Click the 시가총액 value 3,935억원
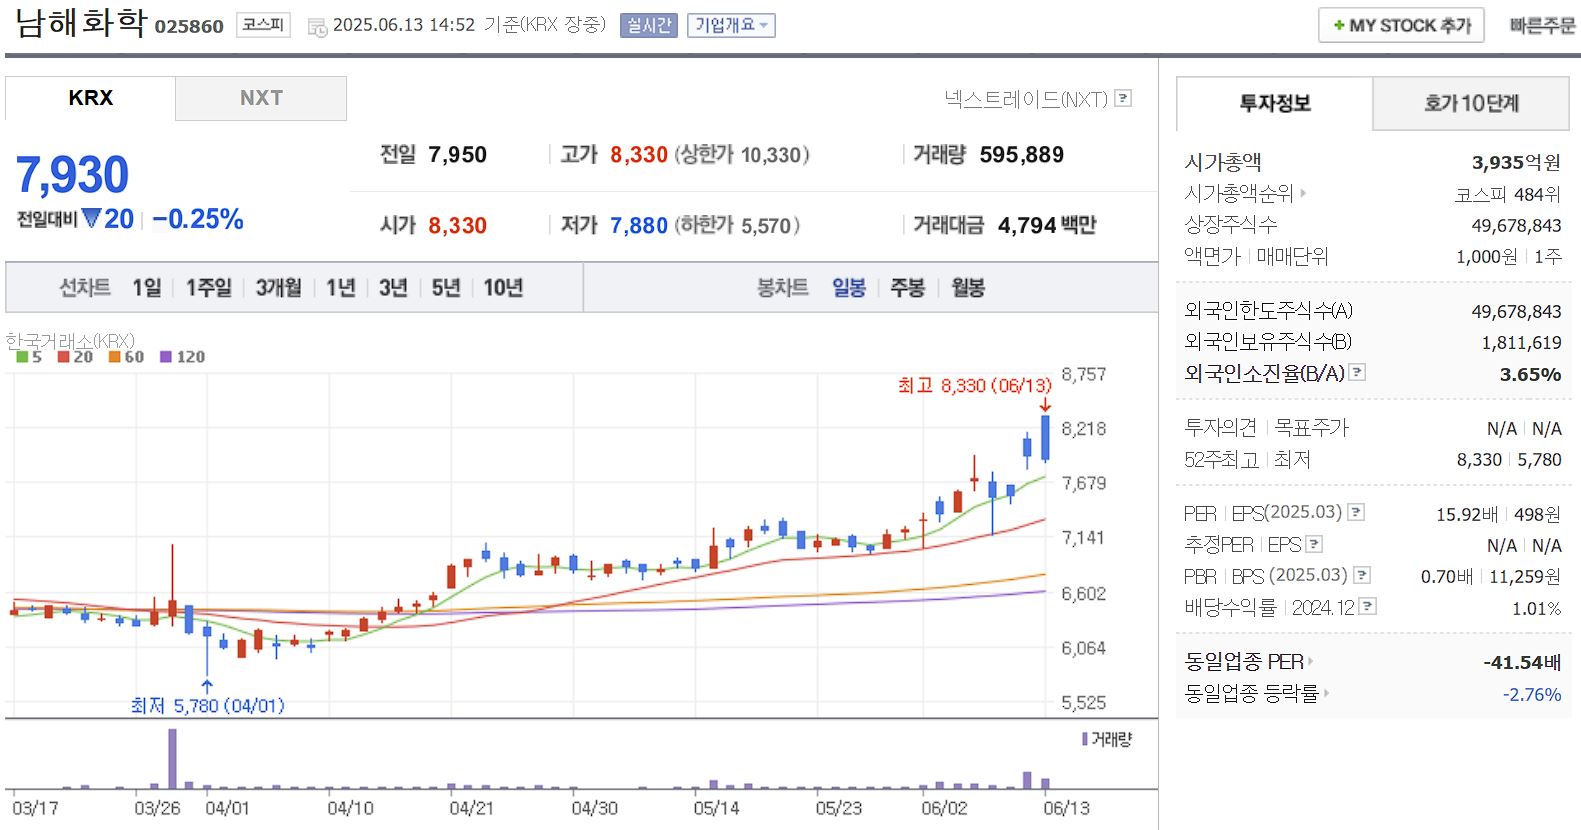This screenshot has height=830, width=1581. pos(1516,162)
